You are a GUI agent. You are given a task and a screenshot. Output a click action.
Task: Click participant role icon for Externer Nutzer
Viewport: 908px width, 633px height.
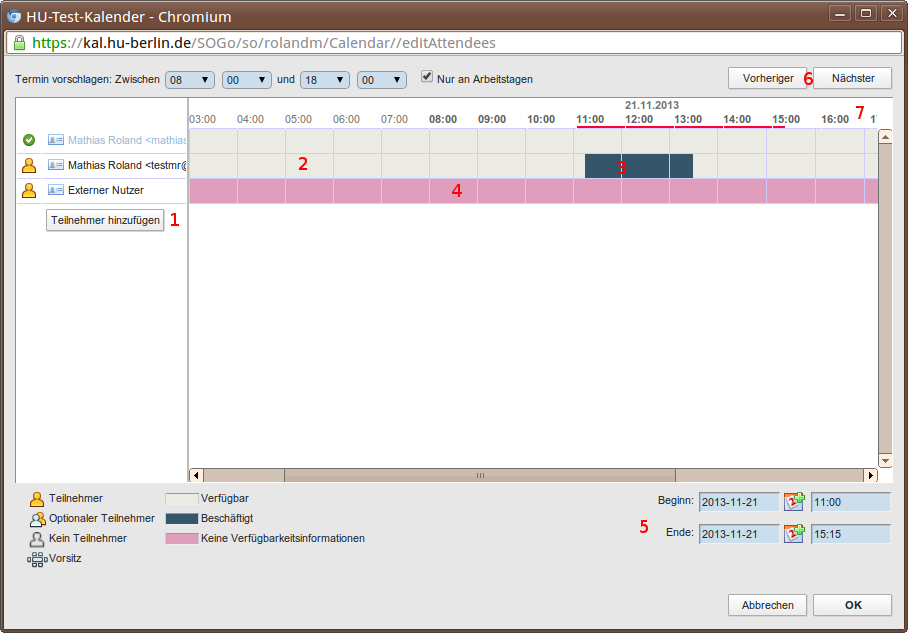click(29, 190)
